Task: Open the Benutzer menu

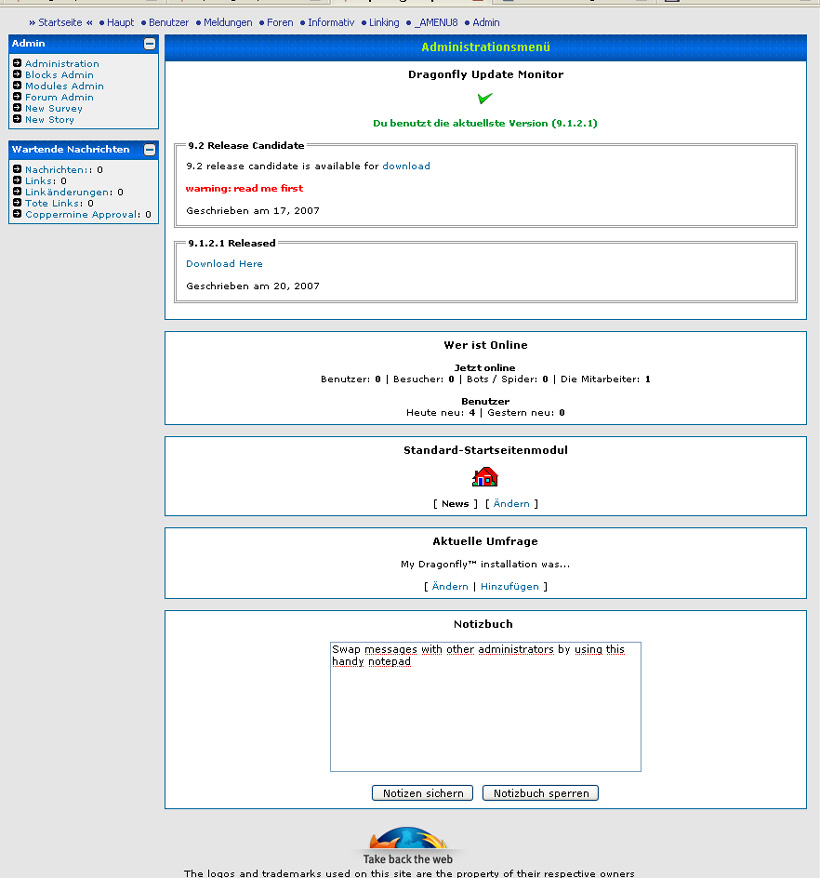Action: (169, 22)
